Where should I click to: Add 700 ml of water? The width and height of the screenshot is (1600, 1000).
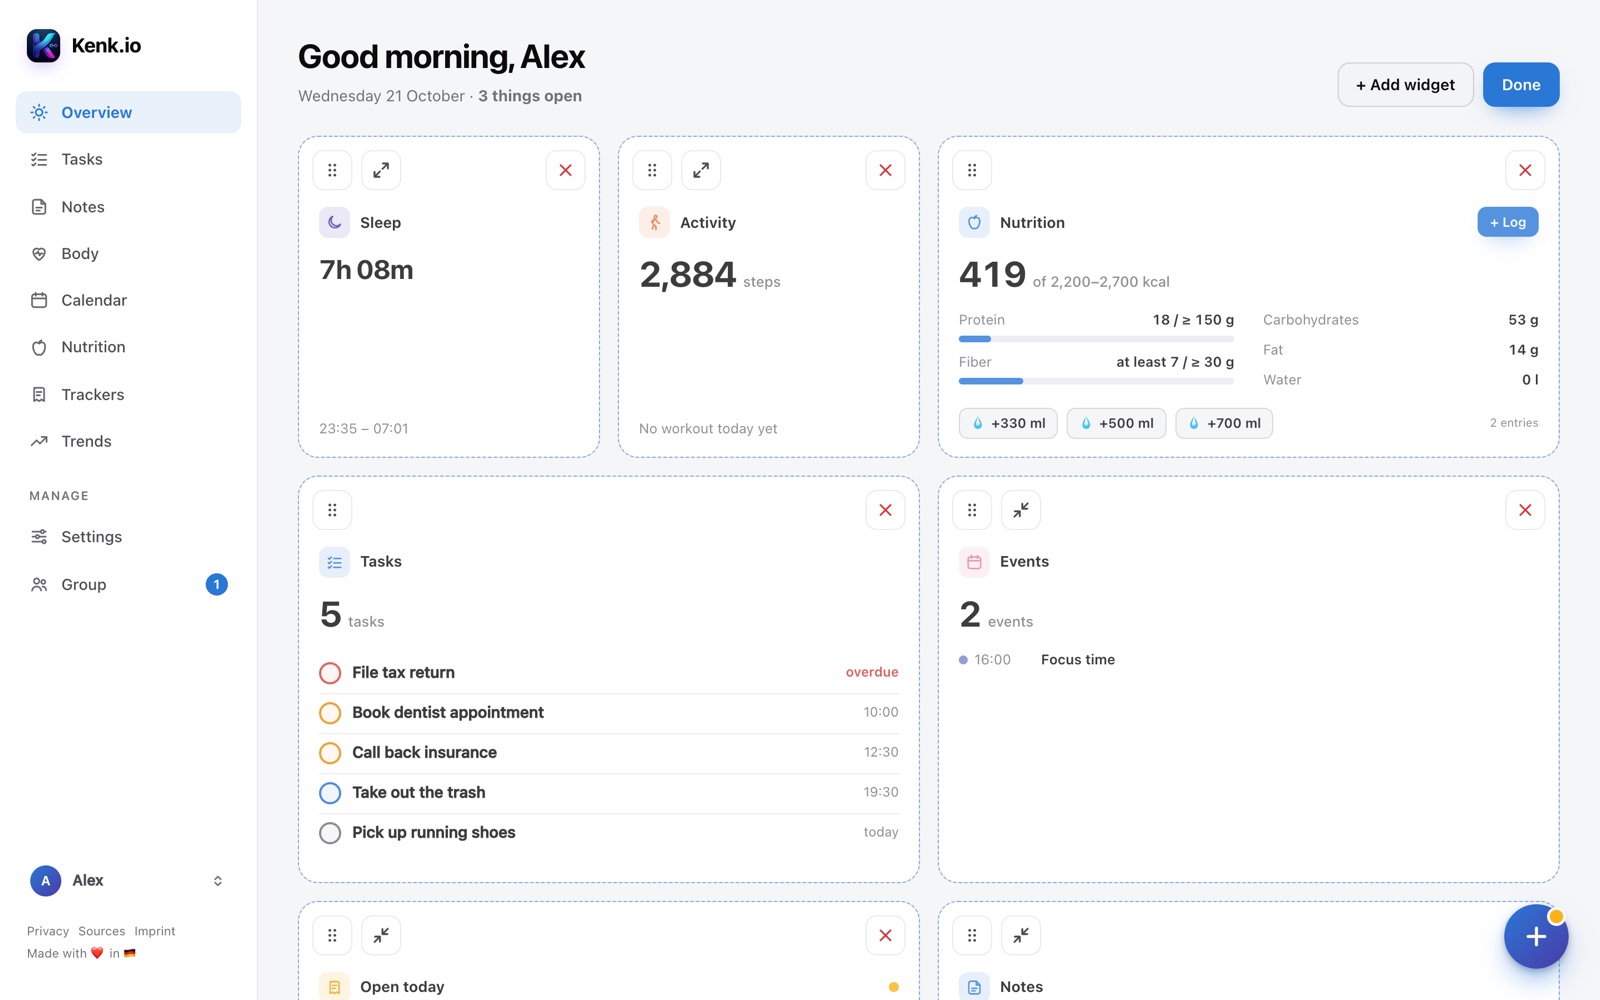(1224, 423)
